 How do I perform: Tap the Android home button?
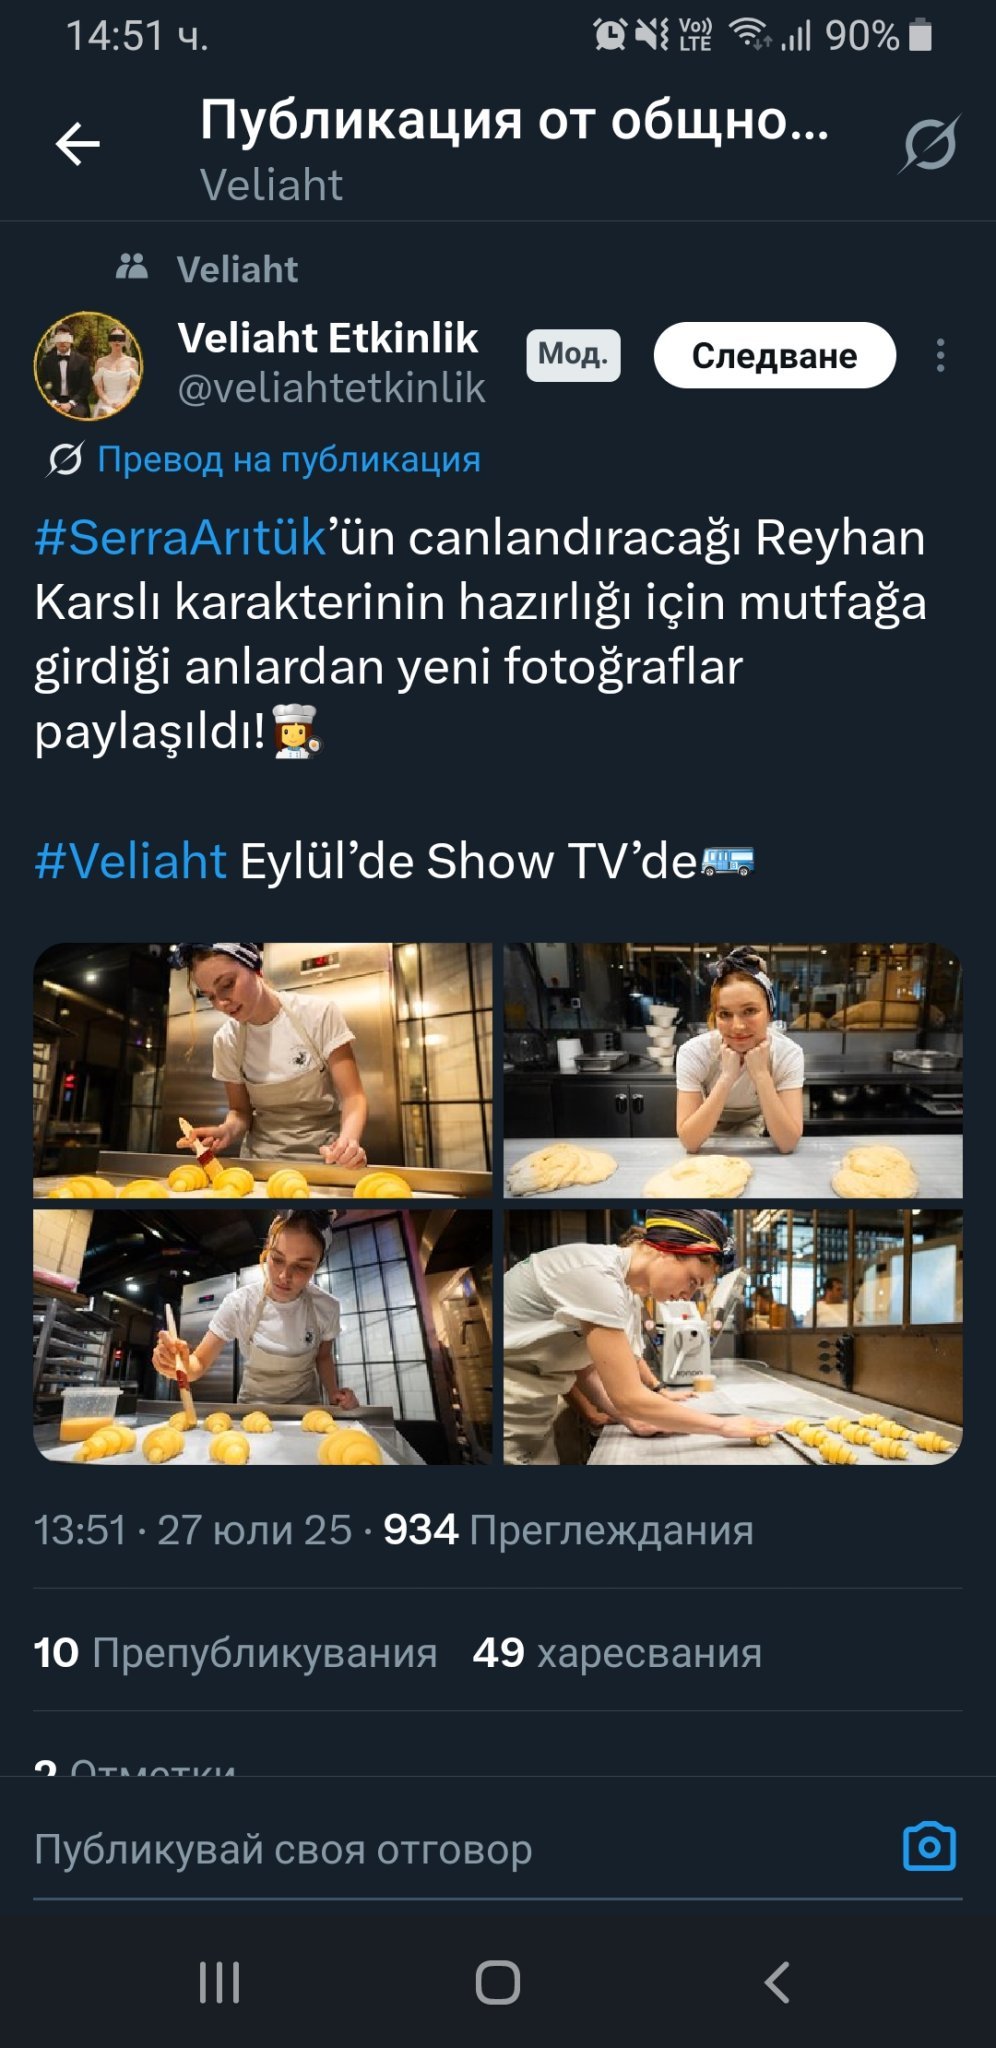498,1981
